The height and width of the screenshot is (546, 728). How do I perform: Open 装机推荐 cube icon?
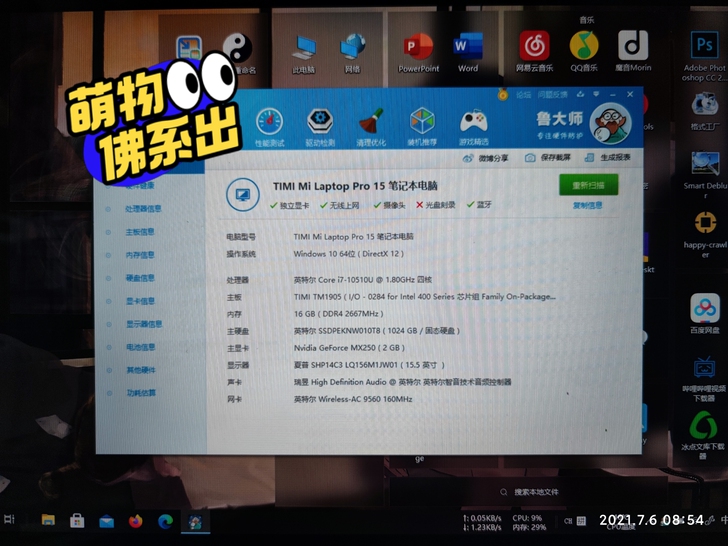422,127
